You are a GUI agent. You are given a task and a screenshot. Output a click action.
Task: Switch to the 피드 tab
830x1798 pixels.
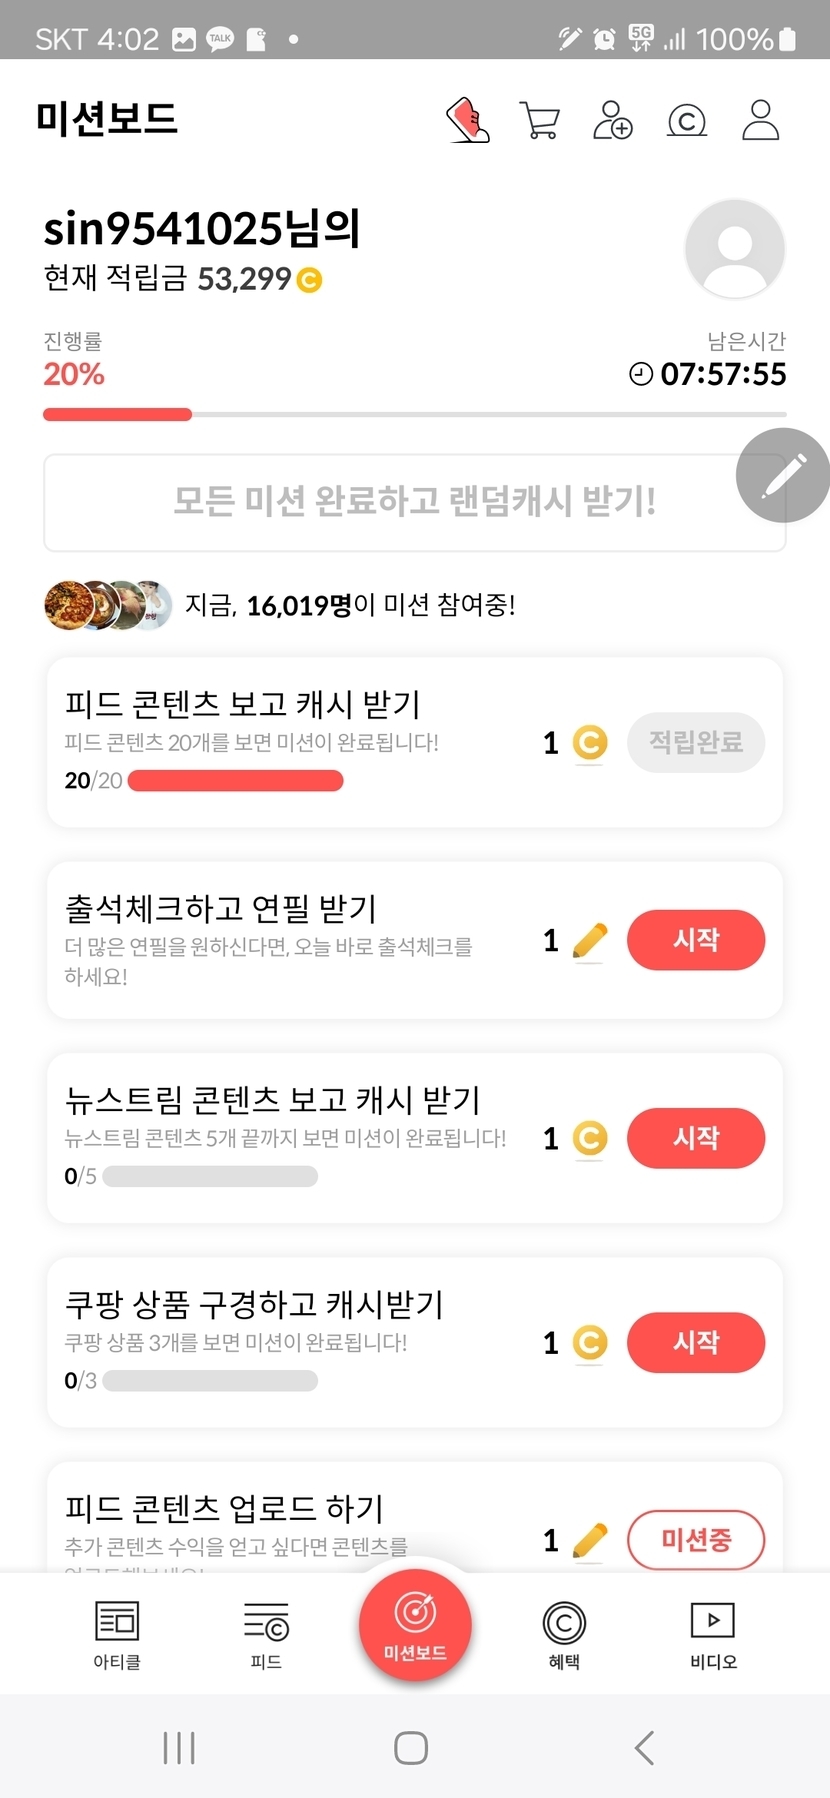pyautogui.click(x=266, y=1634)
